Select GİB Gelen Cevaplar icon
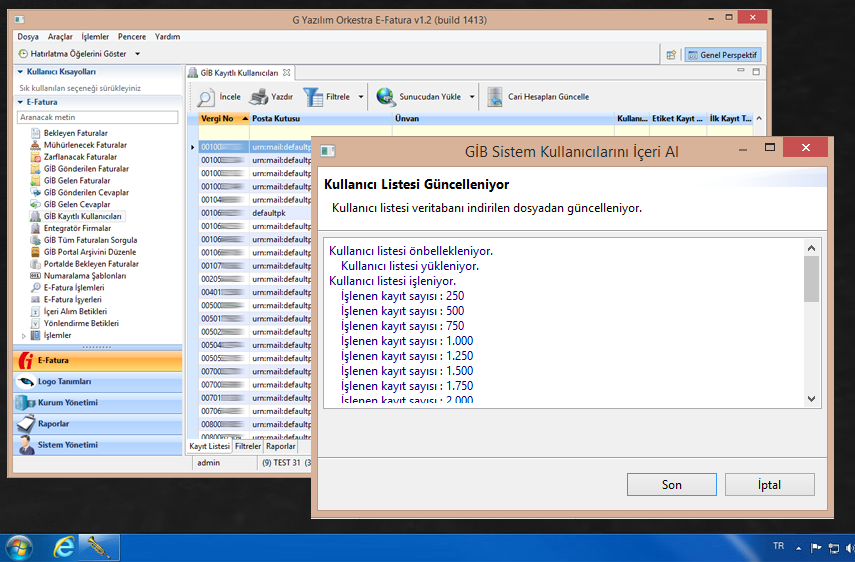The height and width of the screenshot is (562, 855). click(35, 204)
